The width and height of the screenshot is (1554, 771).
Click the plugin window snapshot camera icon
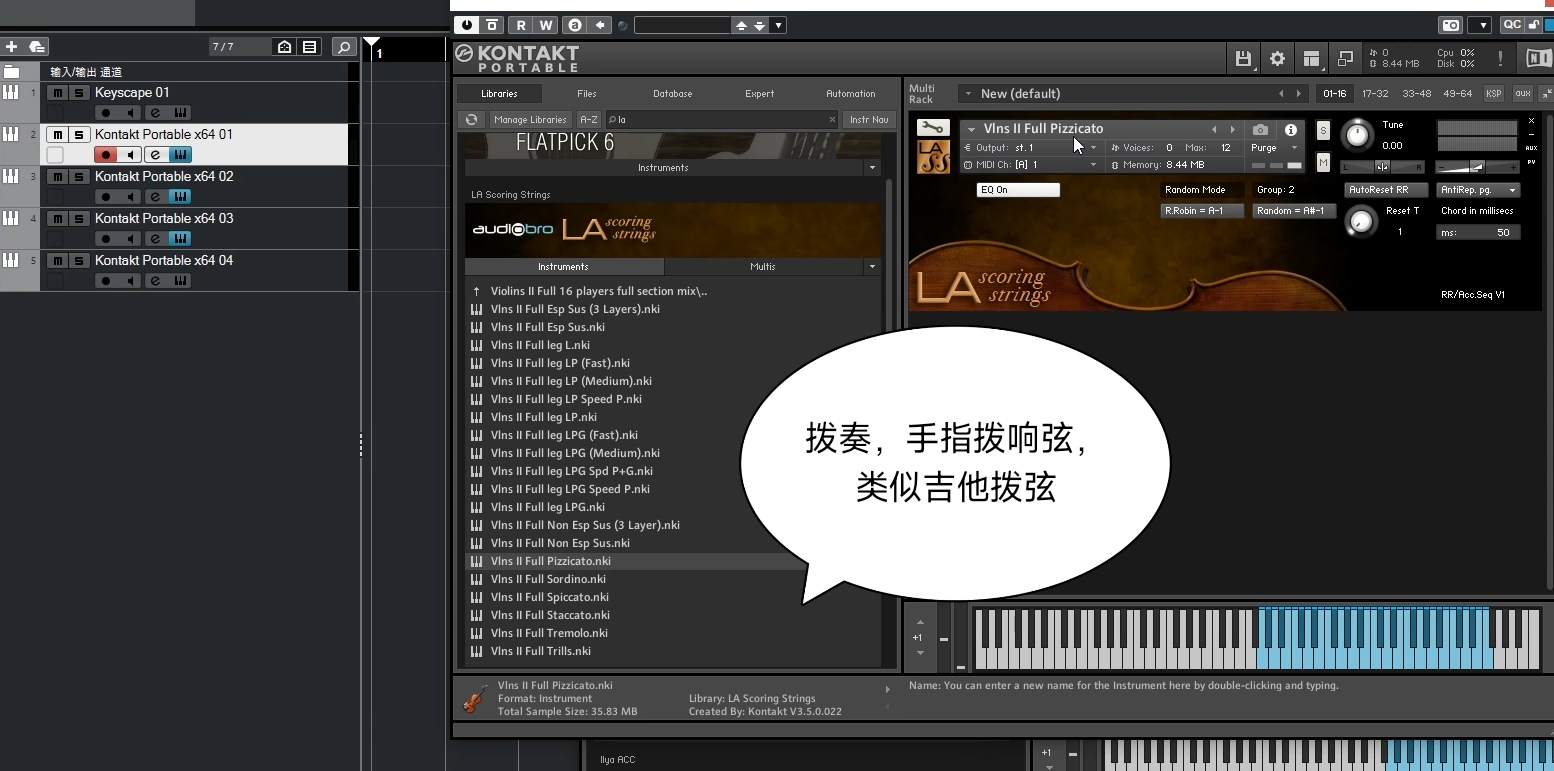pos(1450,26)
